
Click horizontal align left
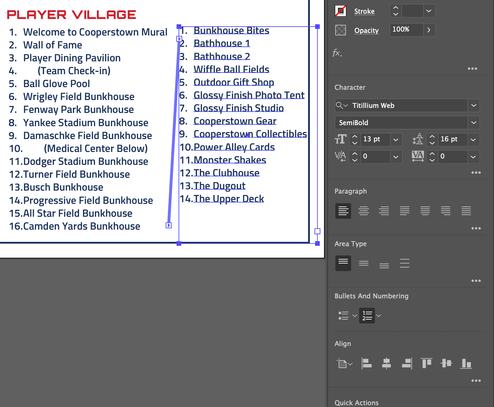pos(366,363)
